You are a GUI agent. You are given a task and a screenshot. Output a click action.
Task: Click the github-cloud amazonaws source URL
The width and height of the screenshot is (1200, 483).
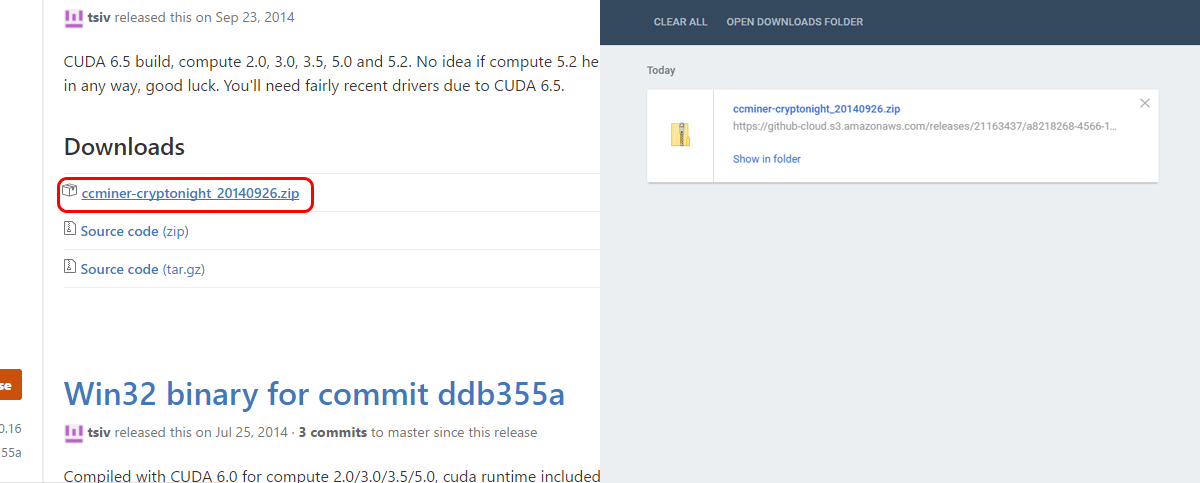point(925,127)
